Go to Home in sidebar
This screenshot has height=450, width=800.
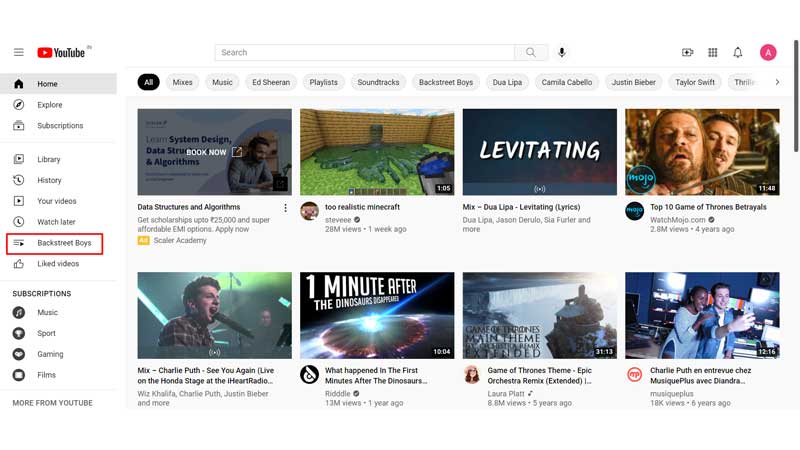point(58,84)
